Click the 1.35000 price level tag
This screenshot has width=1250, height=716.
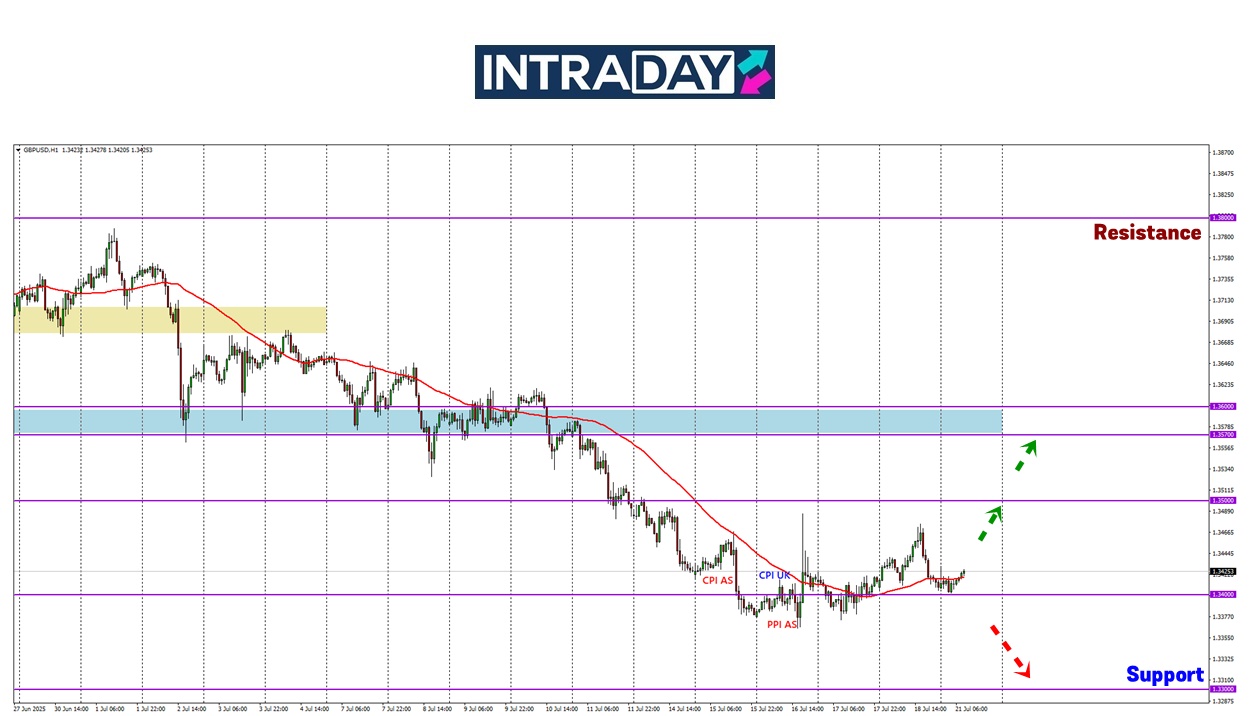coord(1222,500)
